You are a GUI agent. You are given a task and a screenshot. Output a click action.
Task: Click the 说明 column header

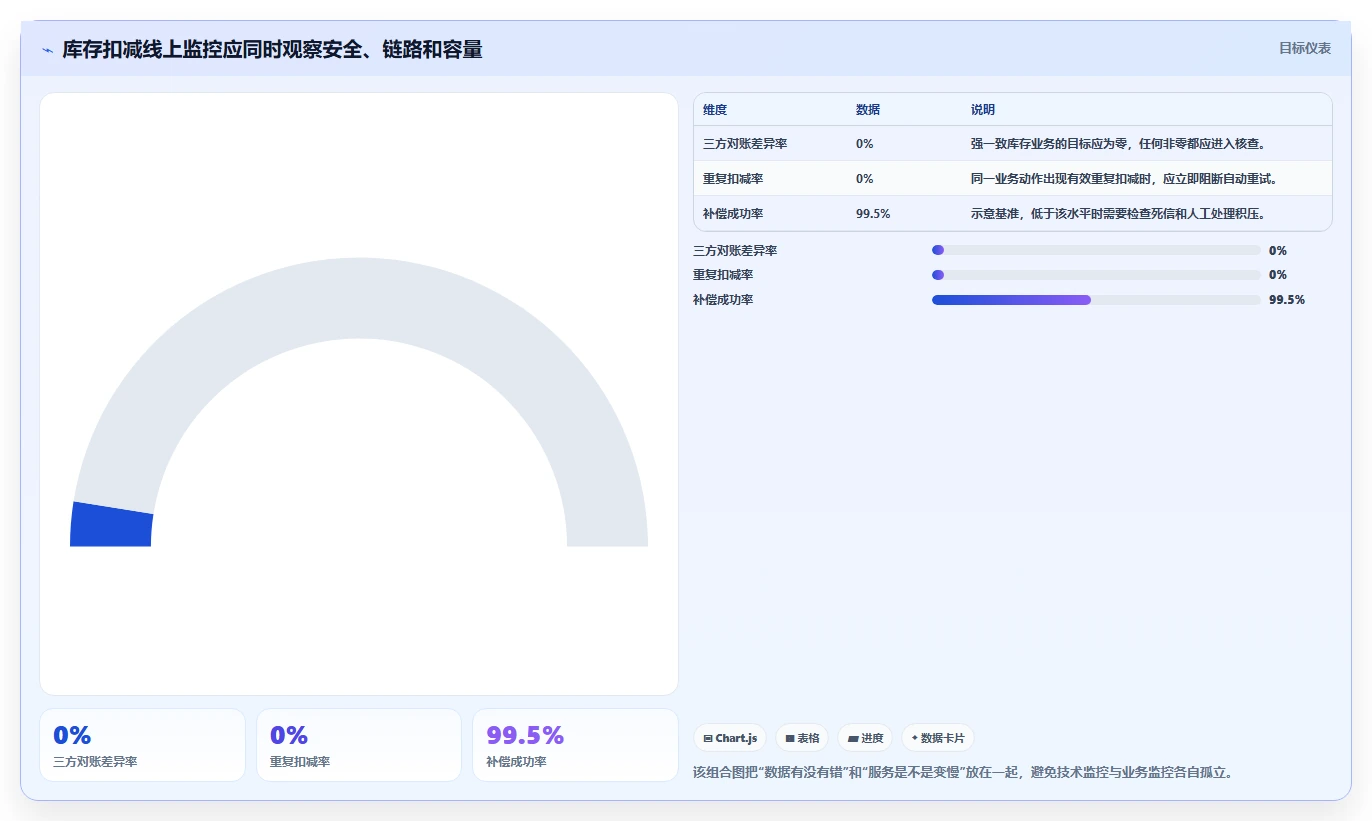tap(983, 110)
